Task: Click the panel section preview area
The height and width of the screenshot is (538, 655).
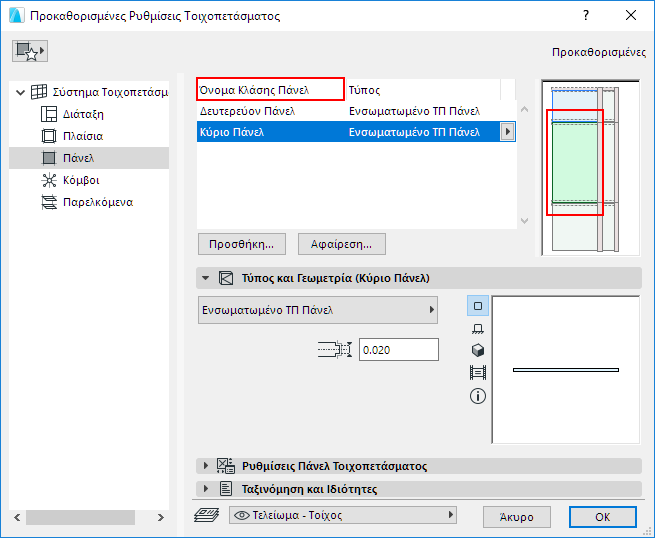Action: [566, 370]
